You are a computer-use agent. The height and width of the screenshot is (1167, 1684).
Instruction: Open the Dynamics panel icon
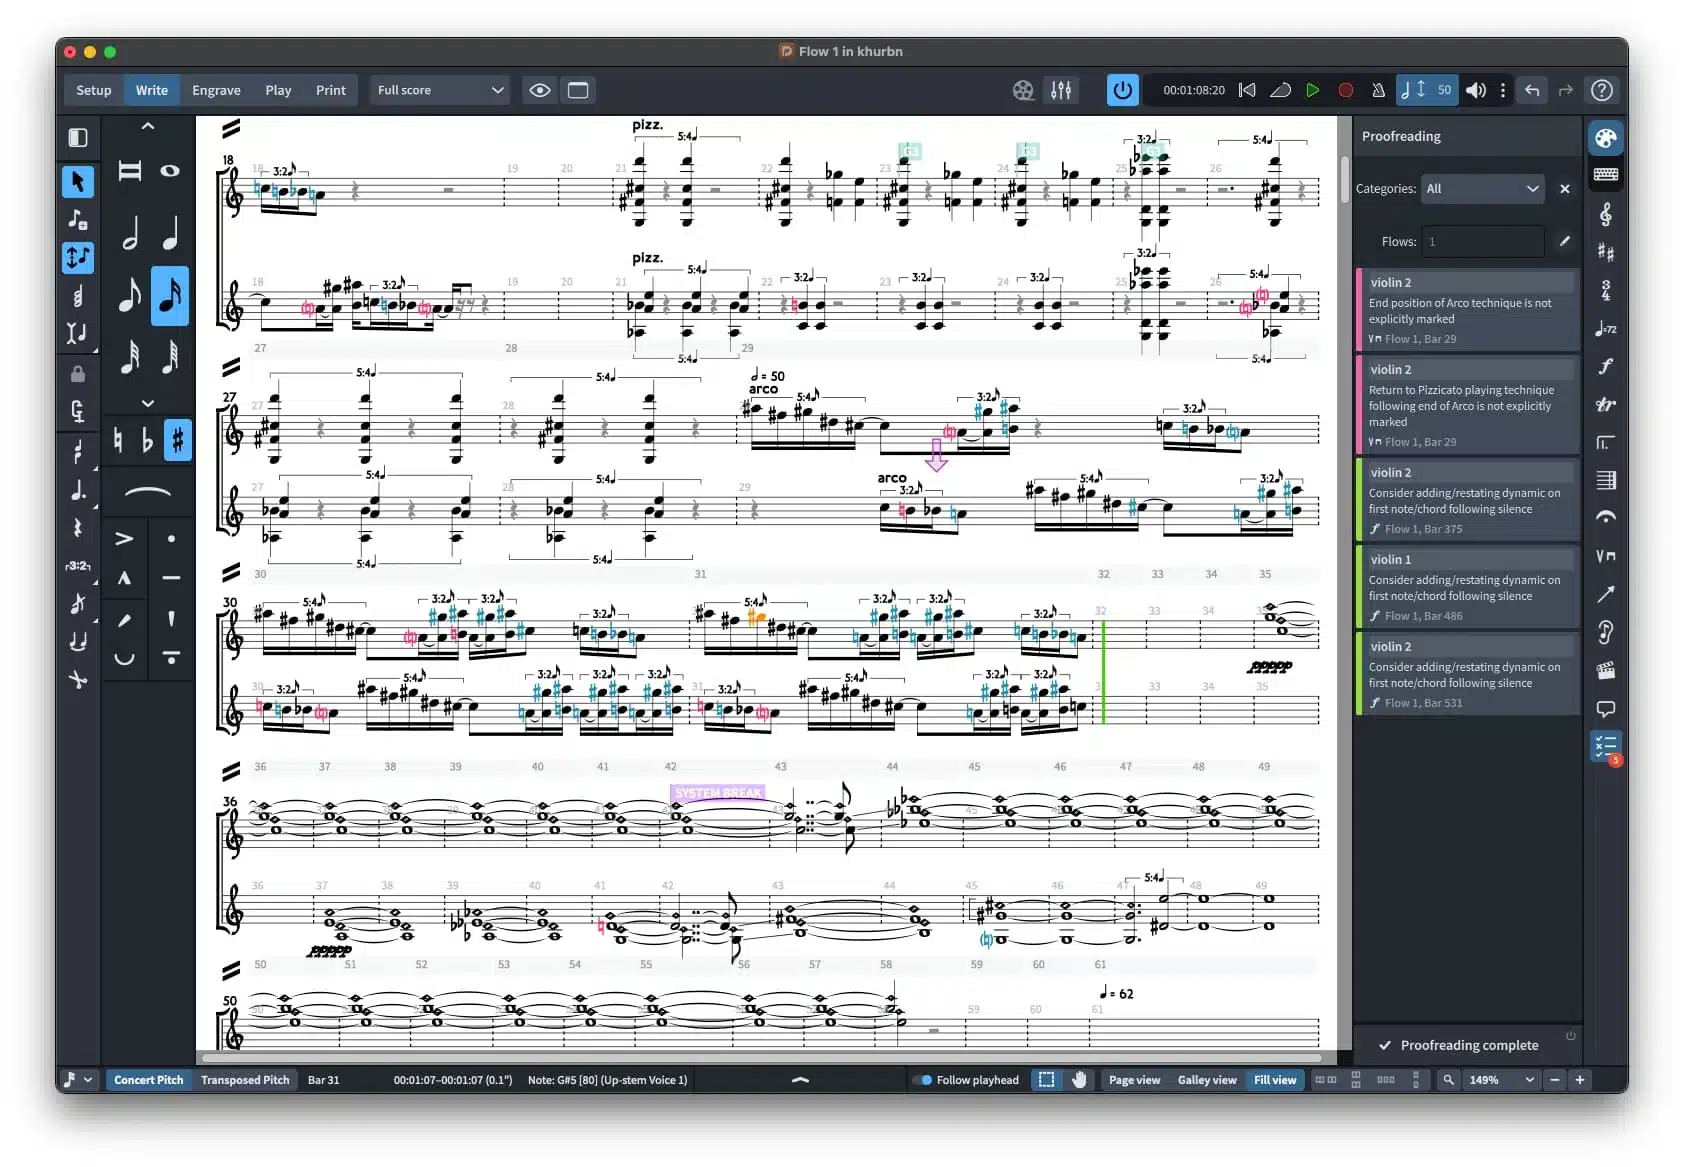pos(1605,366)
